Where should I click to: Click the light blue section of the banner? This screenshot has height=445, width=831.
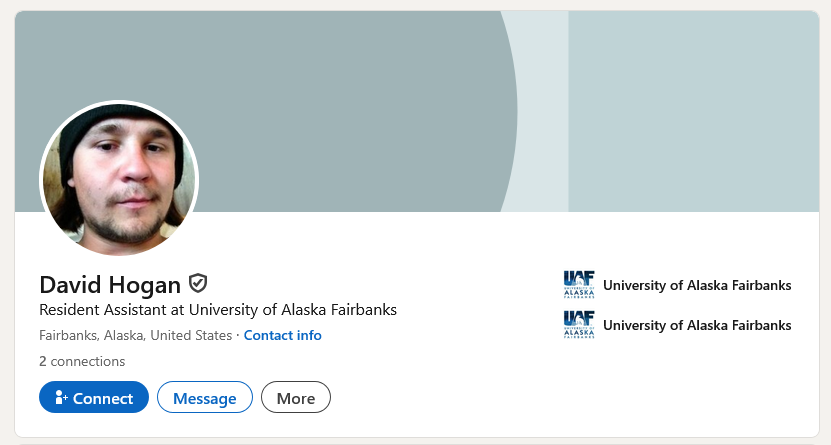pos(690,110)
